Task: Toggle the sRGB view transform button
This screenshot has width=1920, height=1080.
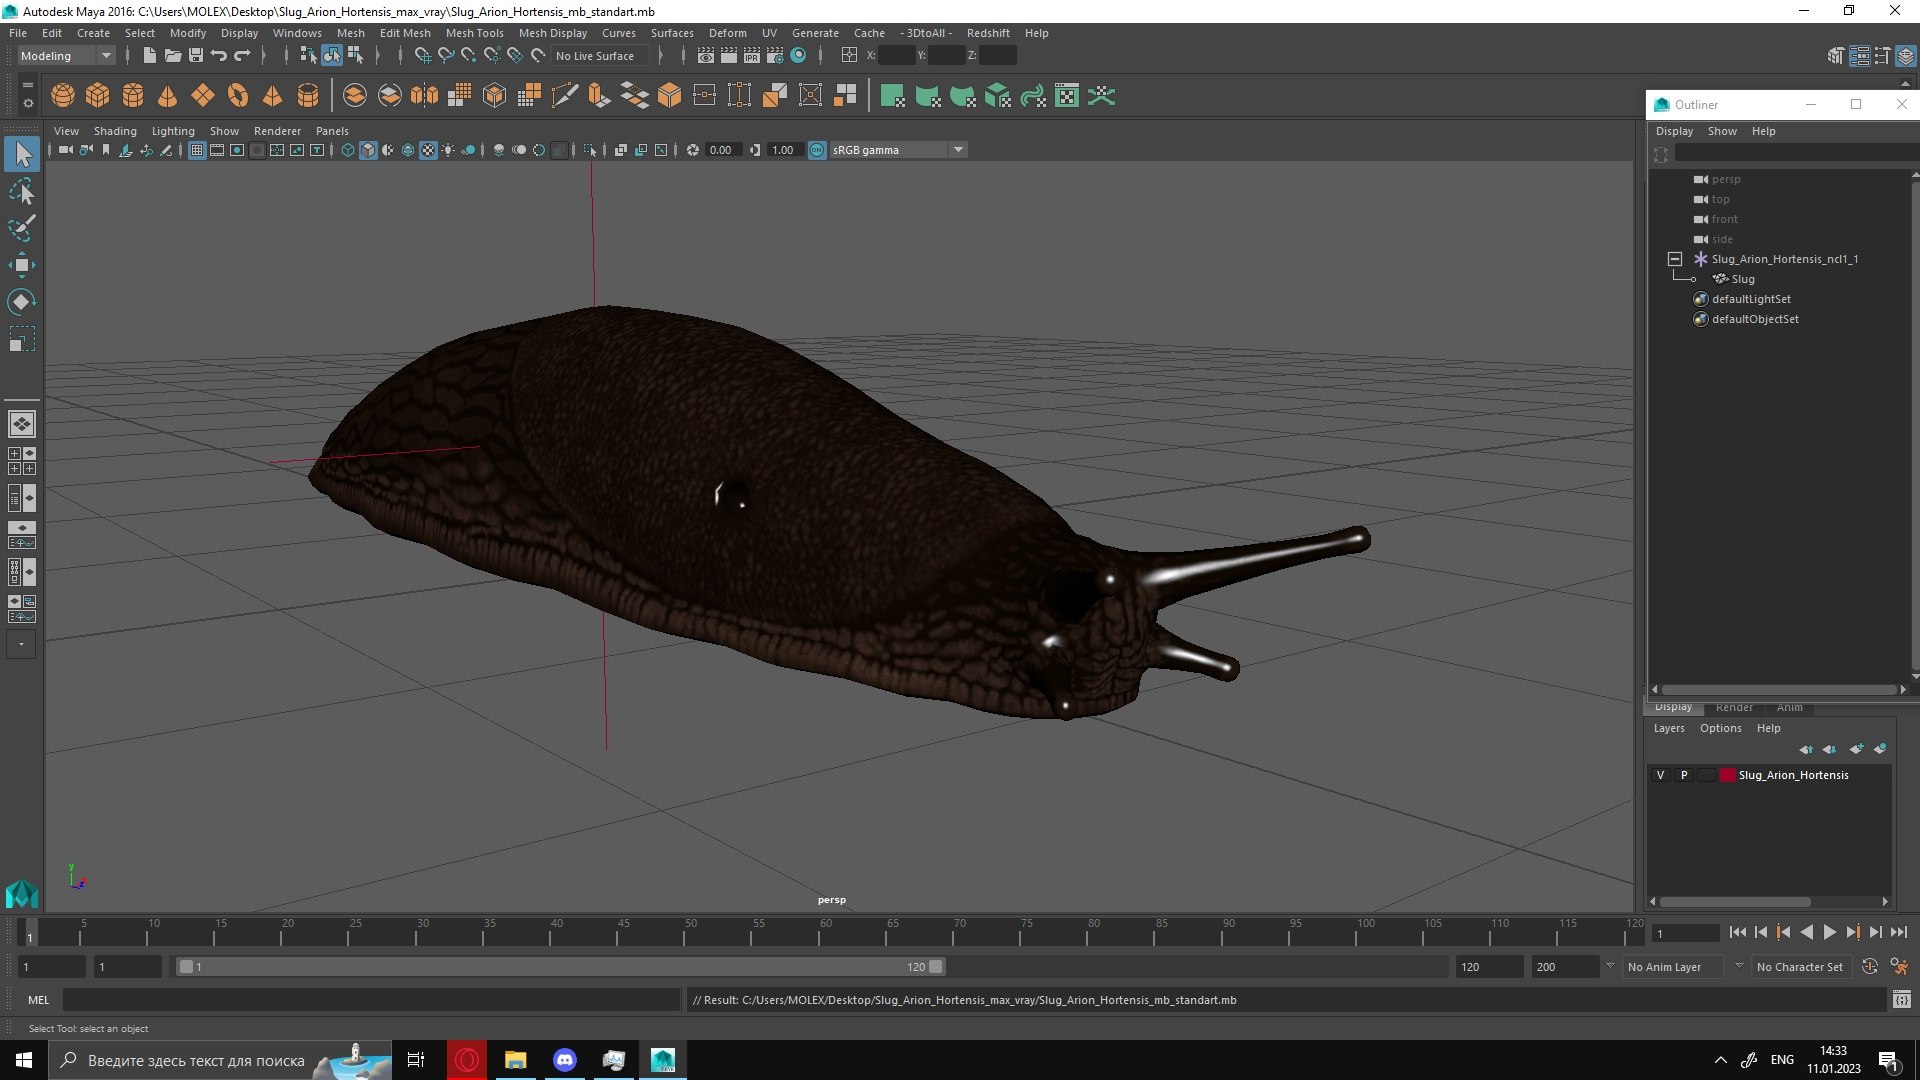Action: 817,150
